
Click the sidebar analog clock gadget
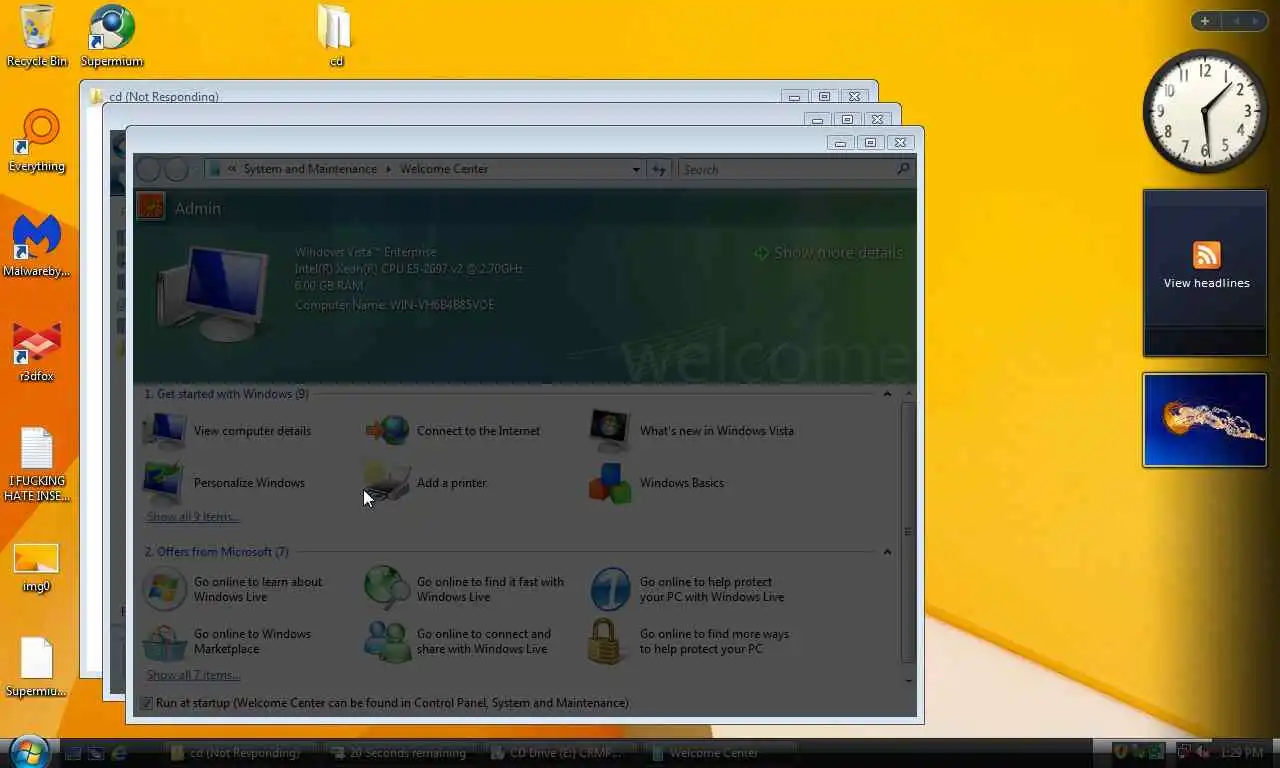click(1205, 110)
